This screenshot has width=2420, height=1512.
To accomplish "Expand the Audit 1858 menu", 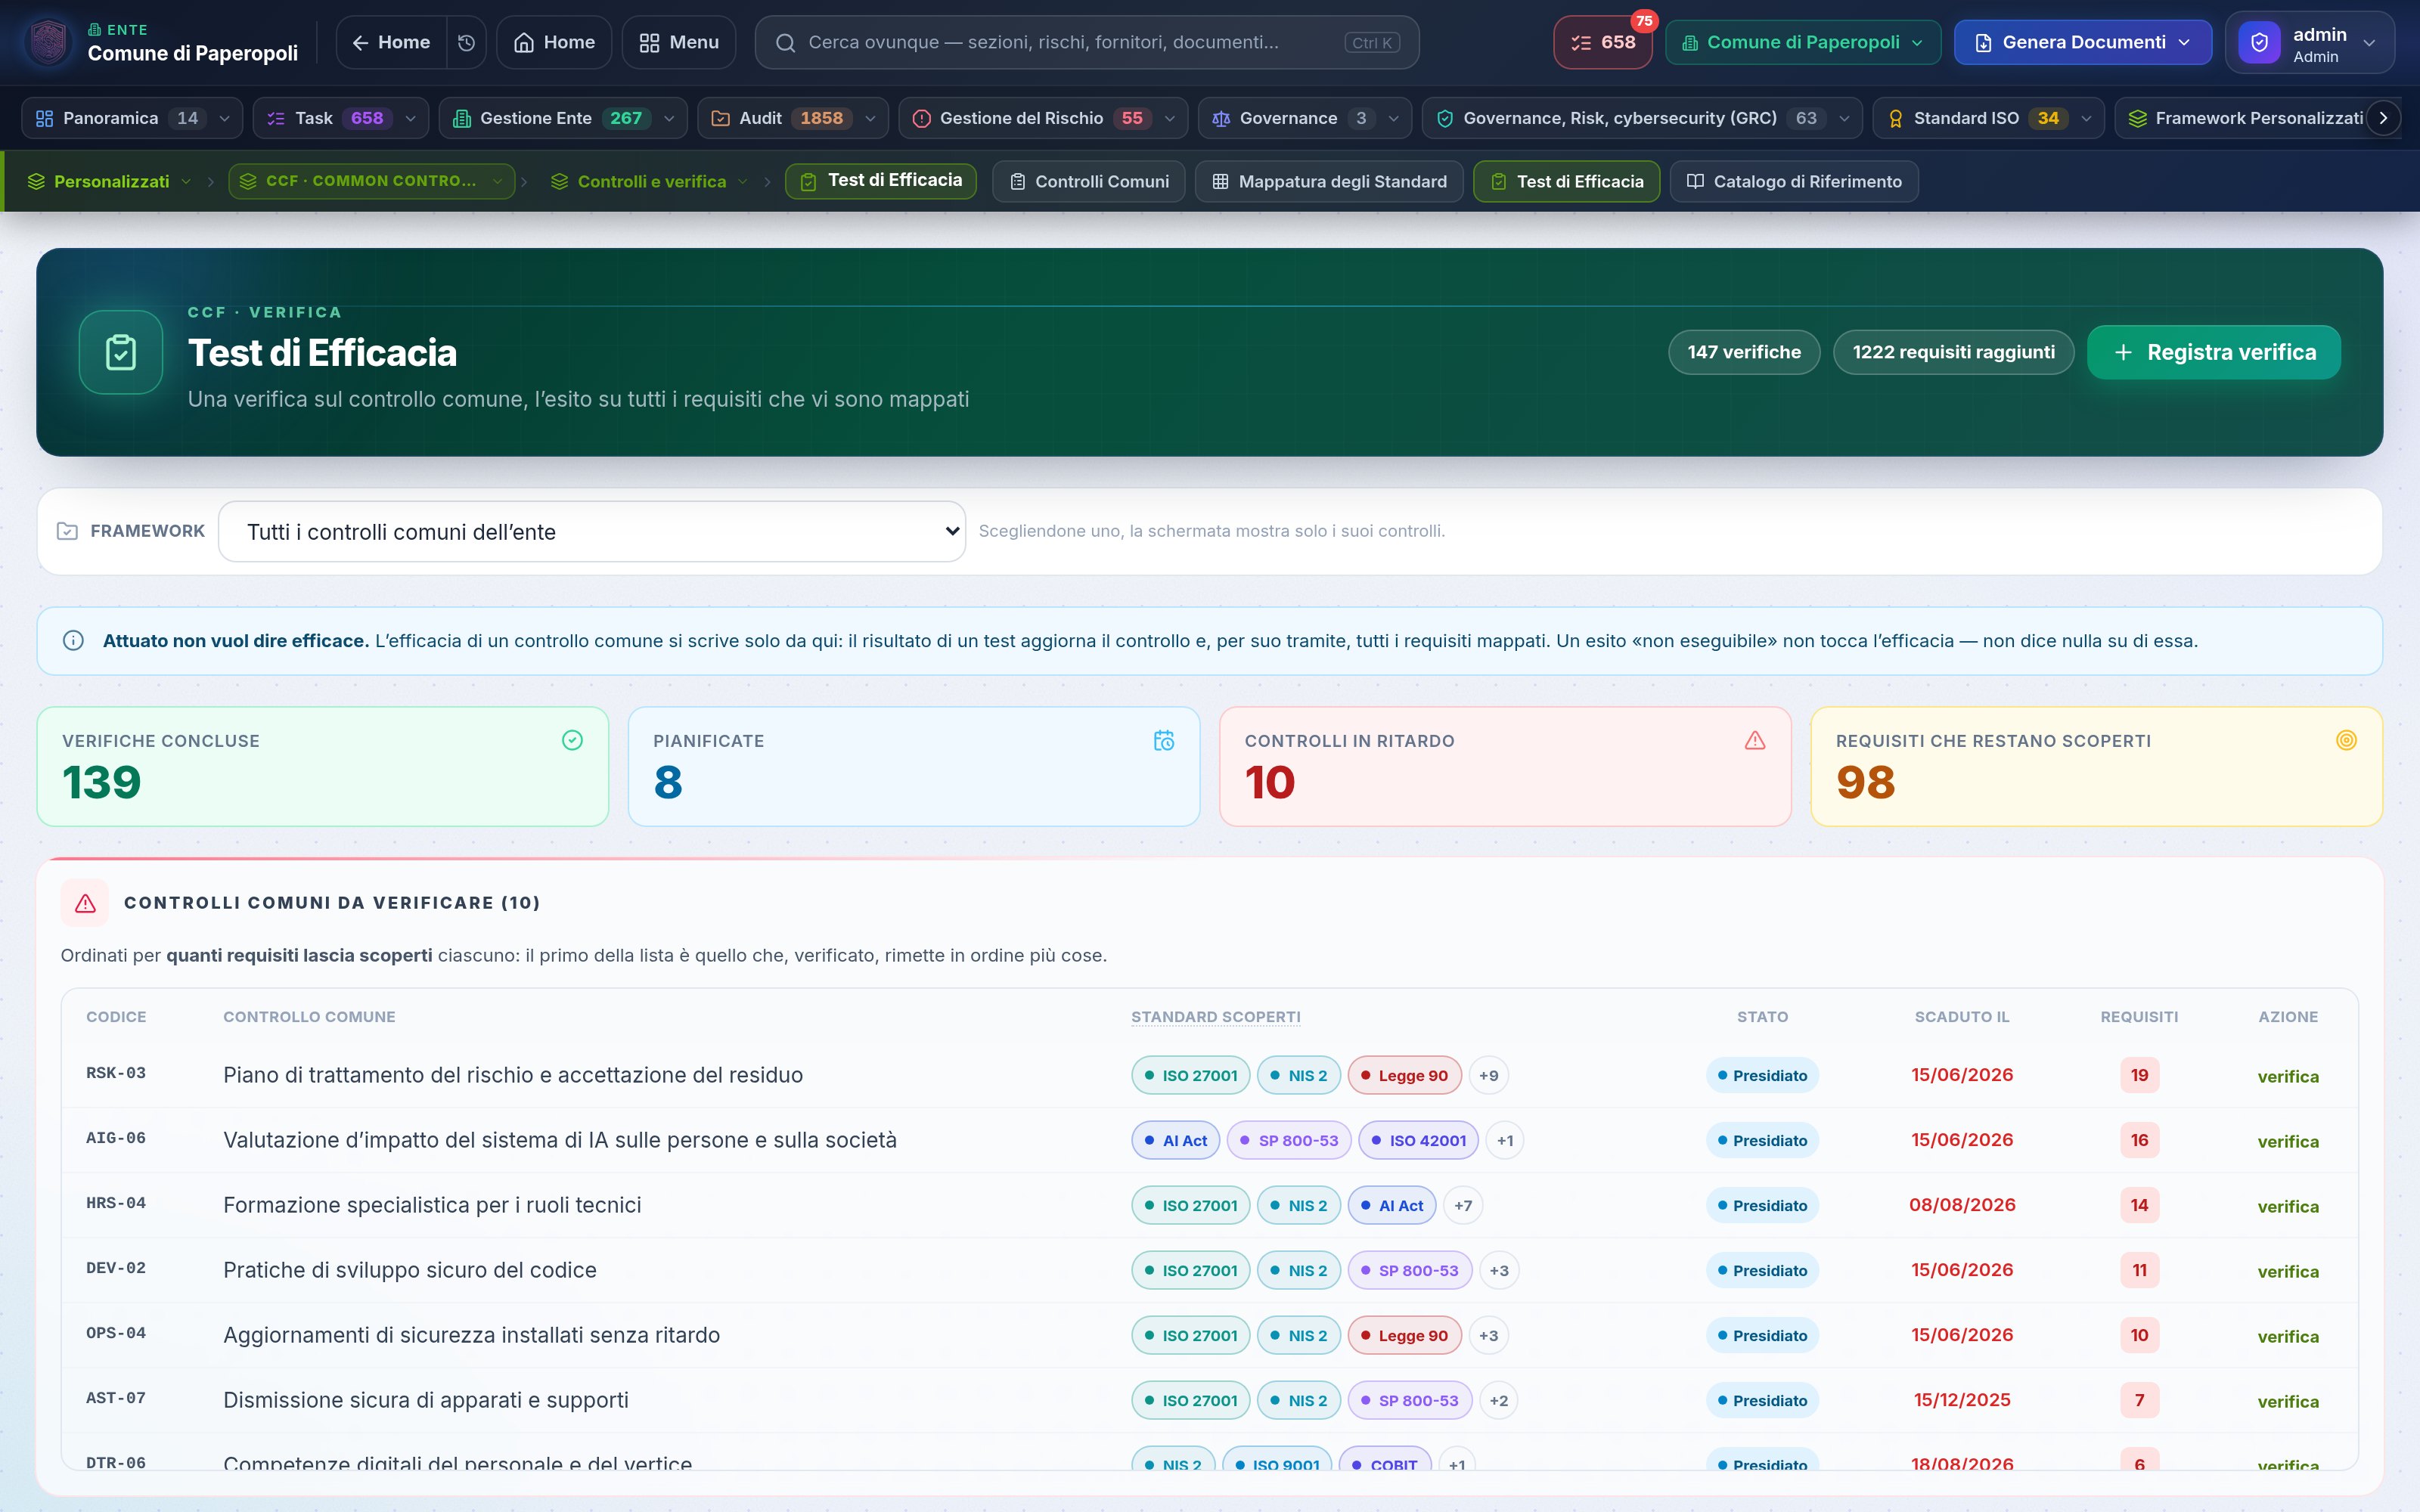I will (793, 118).
